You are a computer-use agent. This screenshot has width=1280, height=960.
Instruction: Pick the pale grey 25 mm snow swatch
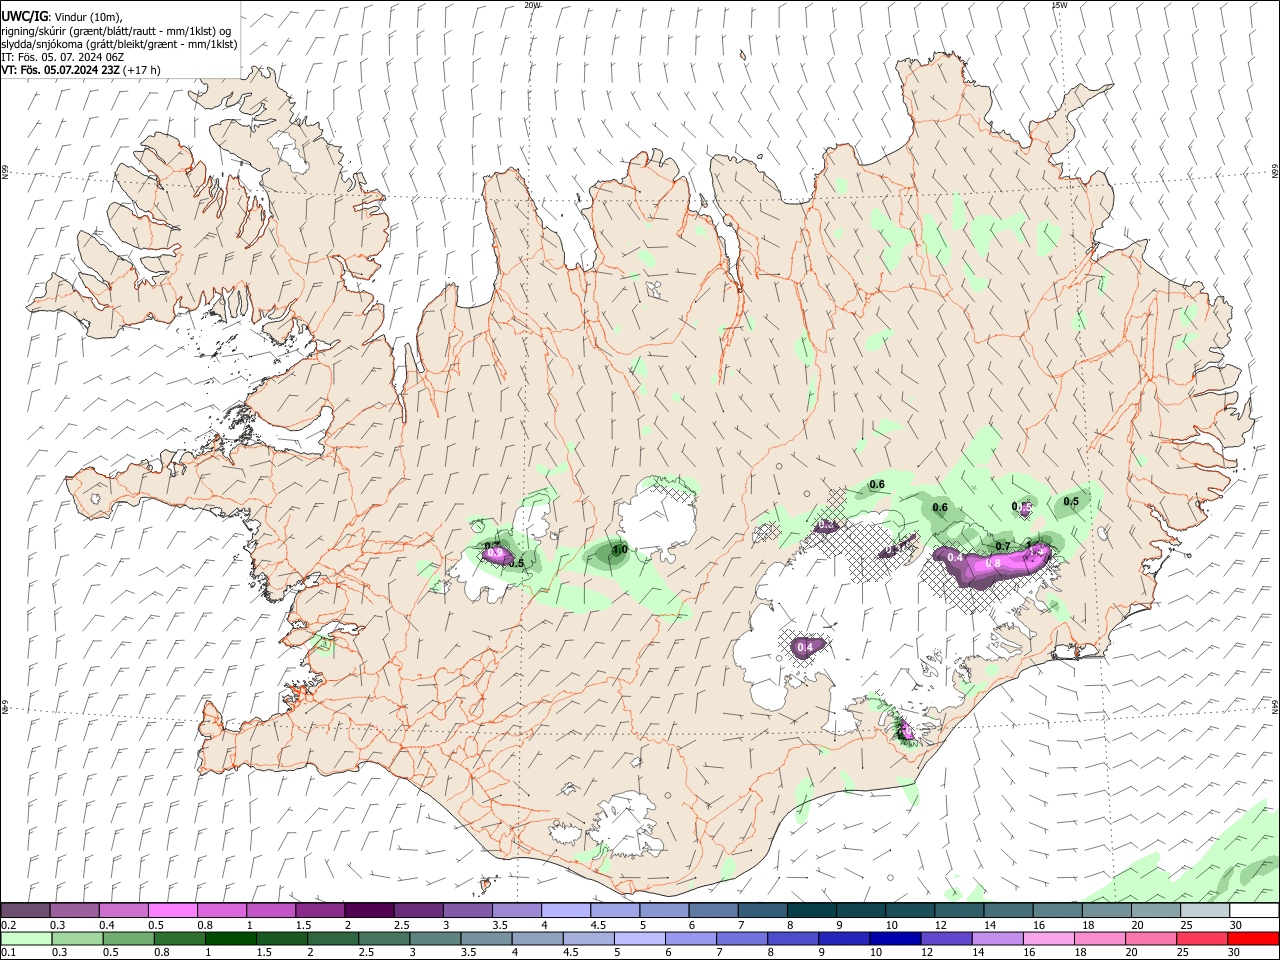tap(1205, 910)
